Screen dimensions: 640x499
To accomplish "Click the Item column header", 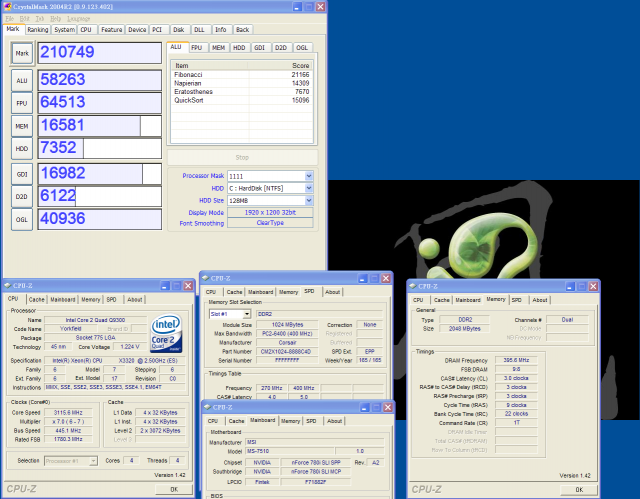I will [209, 66].
